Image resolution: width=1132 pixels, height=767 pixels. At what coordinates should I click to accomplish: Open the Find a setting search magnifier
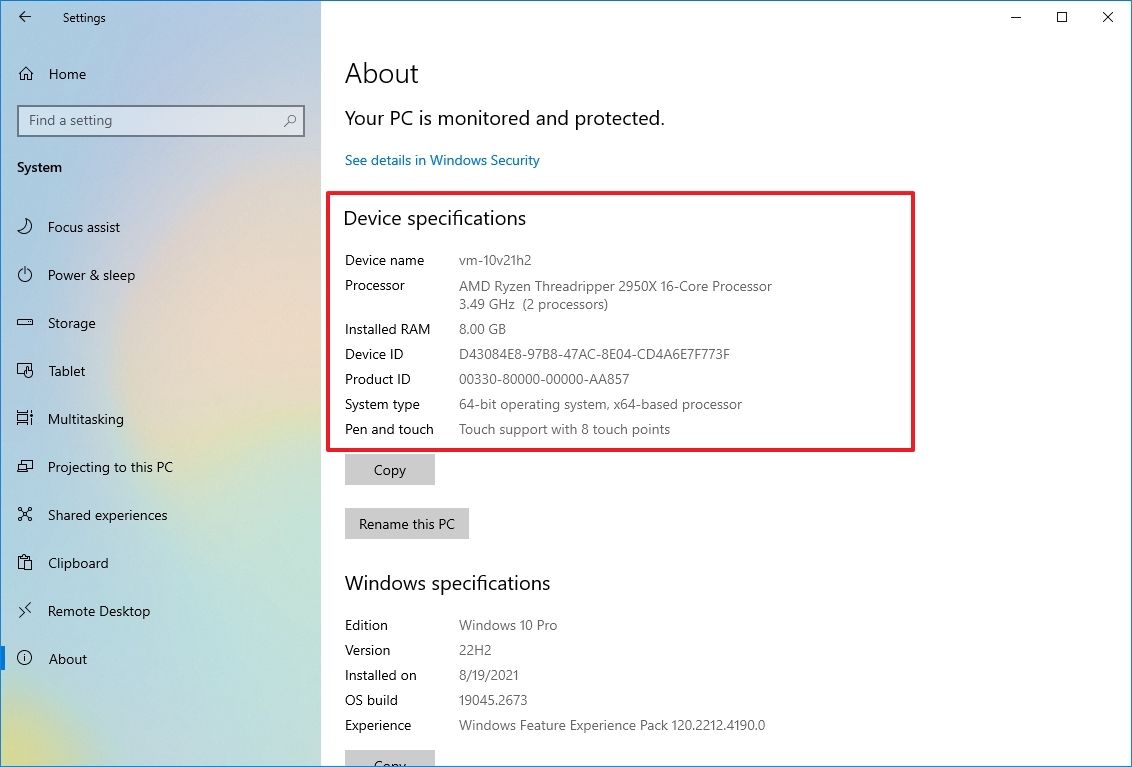pyautogui.click(x=291, y=120)
